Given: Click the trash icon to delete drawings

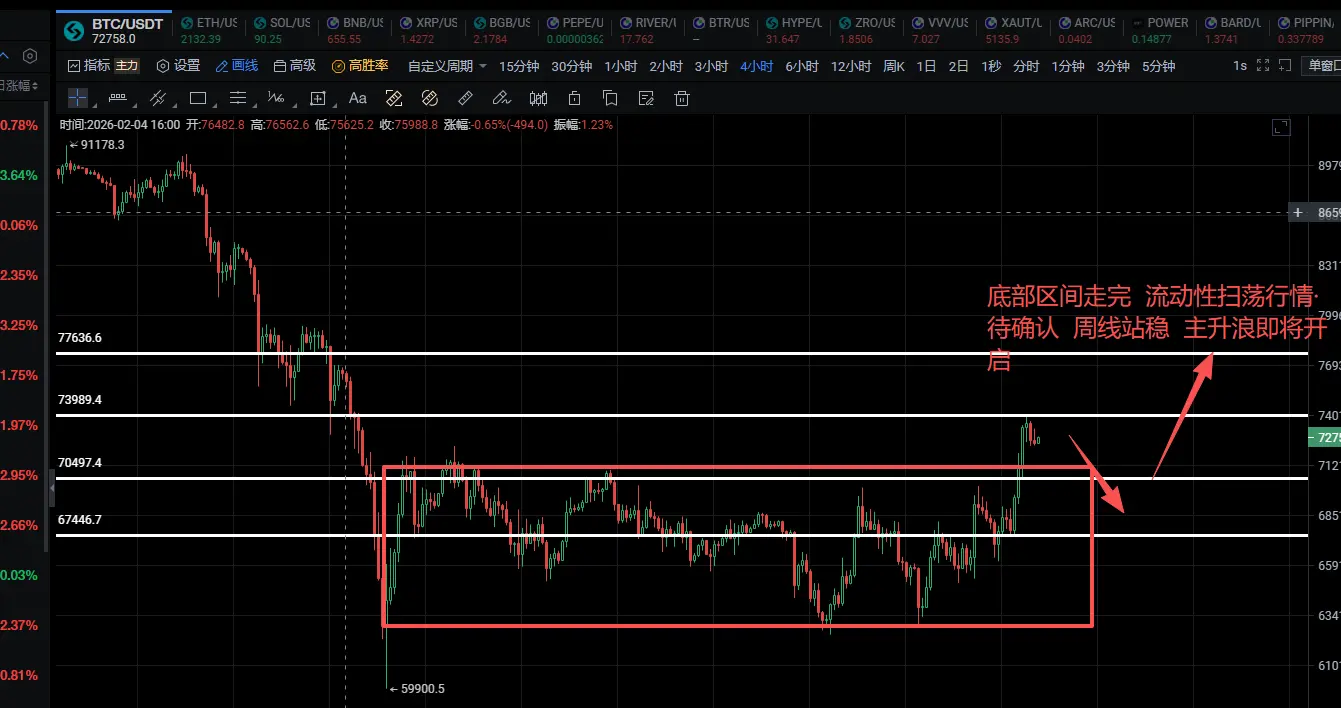Looking at the screenshot, I should pyautogui.click(x=682, y=98).
